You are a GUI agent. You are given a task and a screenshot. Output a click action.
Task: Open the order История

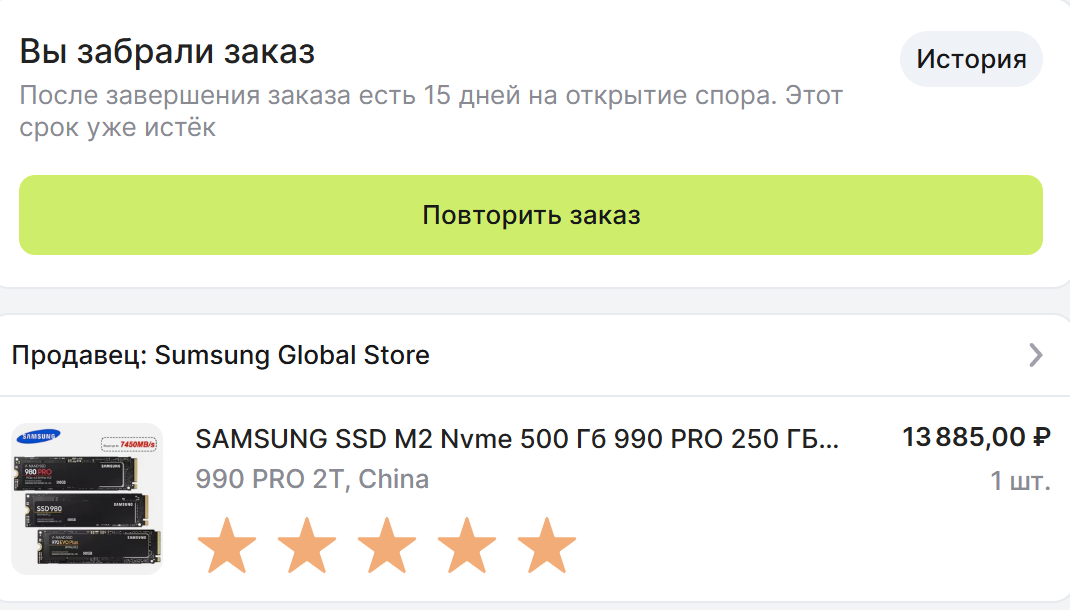click(971, 59)
